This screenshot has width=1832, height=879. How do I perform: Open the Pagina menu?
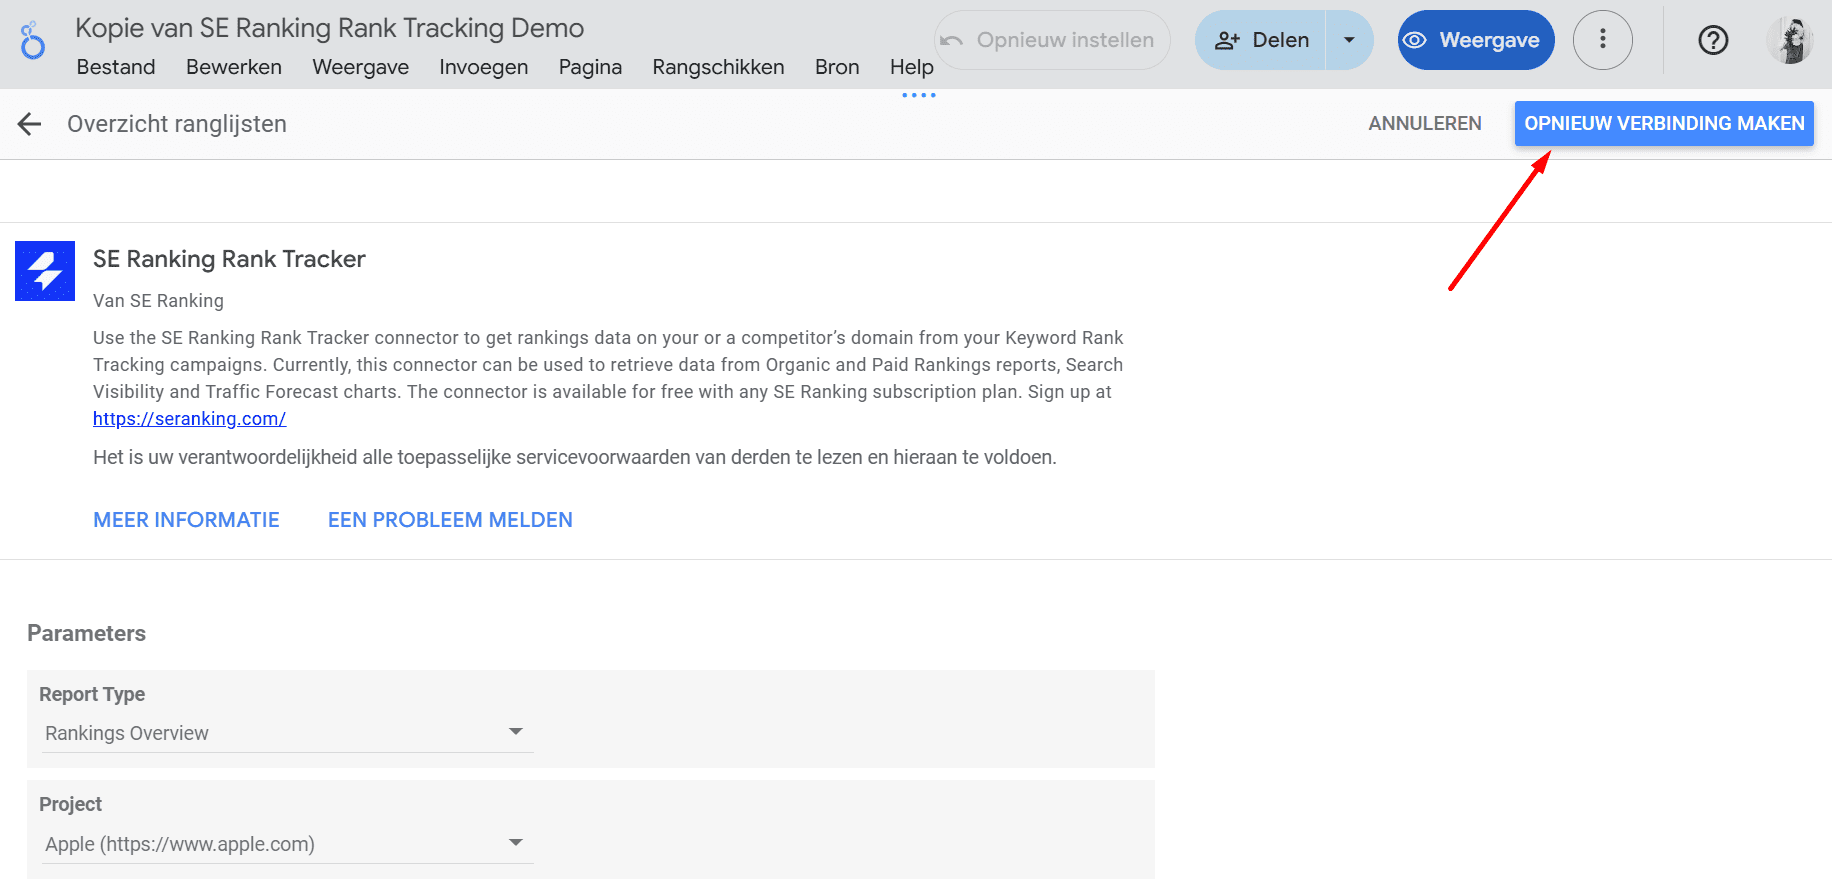(x=590, y=67)
